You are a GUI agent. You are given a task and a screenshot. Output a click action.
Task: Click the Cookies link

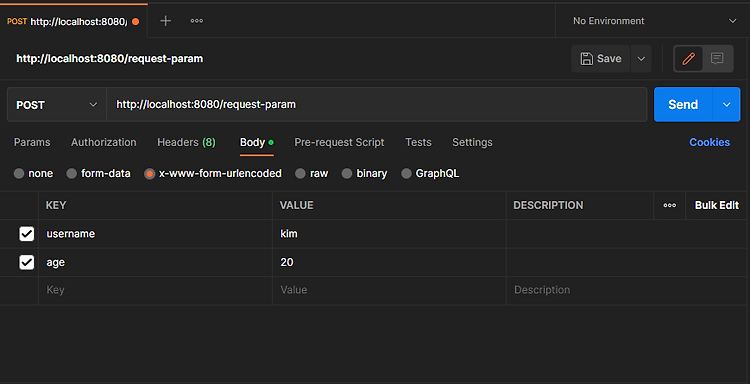click(x=709, y=143)
